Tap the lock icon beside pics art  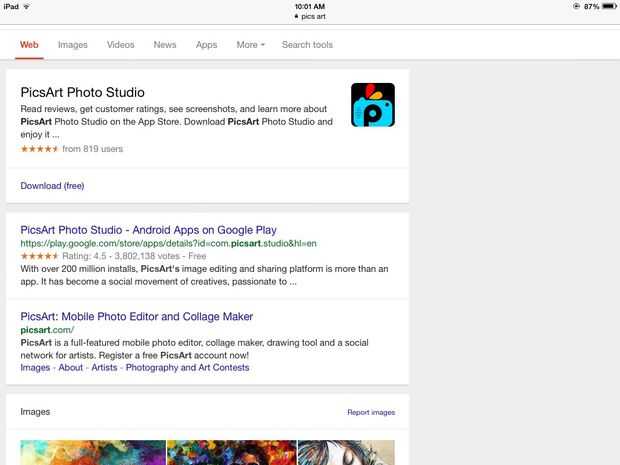point(296,16)
